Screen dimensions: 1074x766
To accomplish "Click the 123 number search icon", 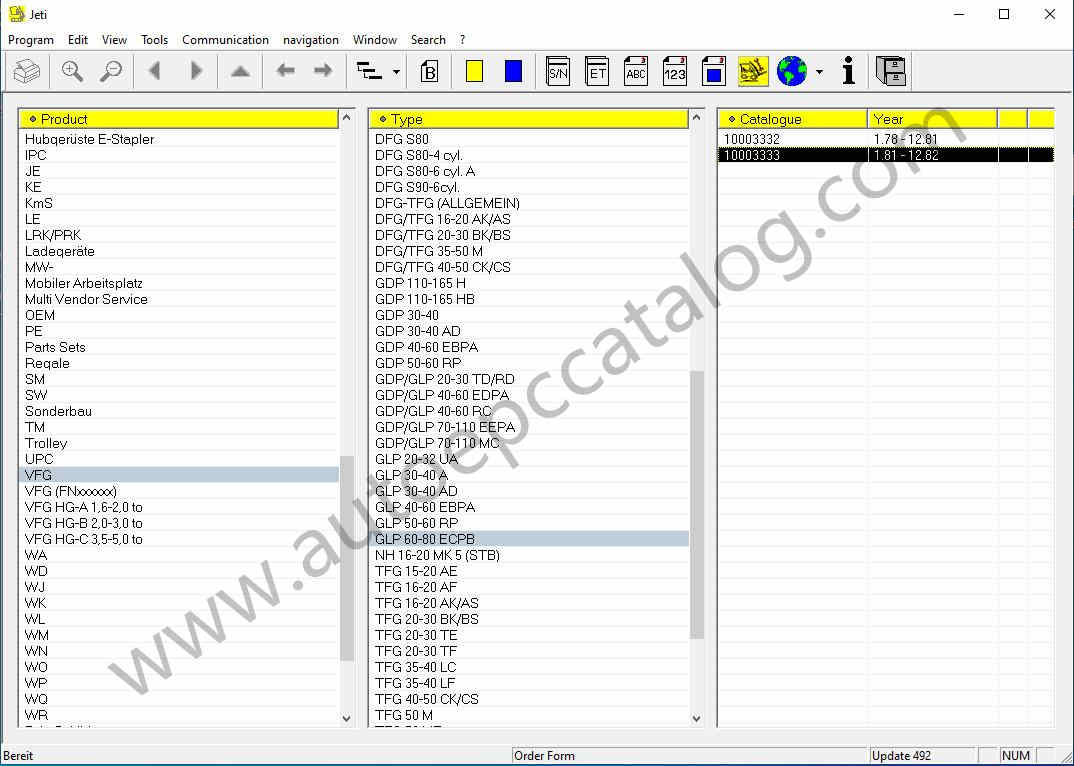I will pos(675,71).
